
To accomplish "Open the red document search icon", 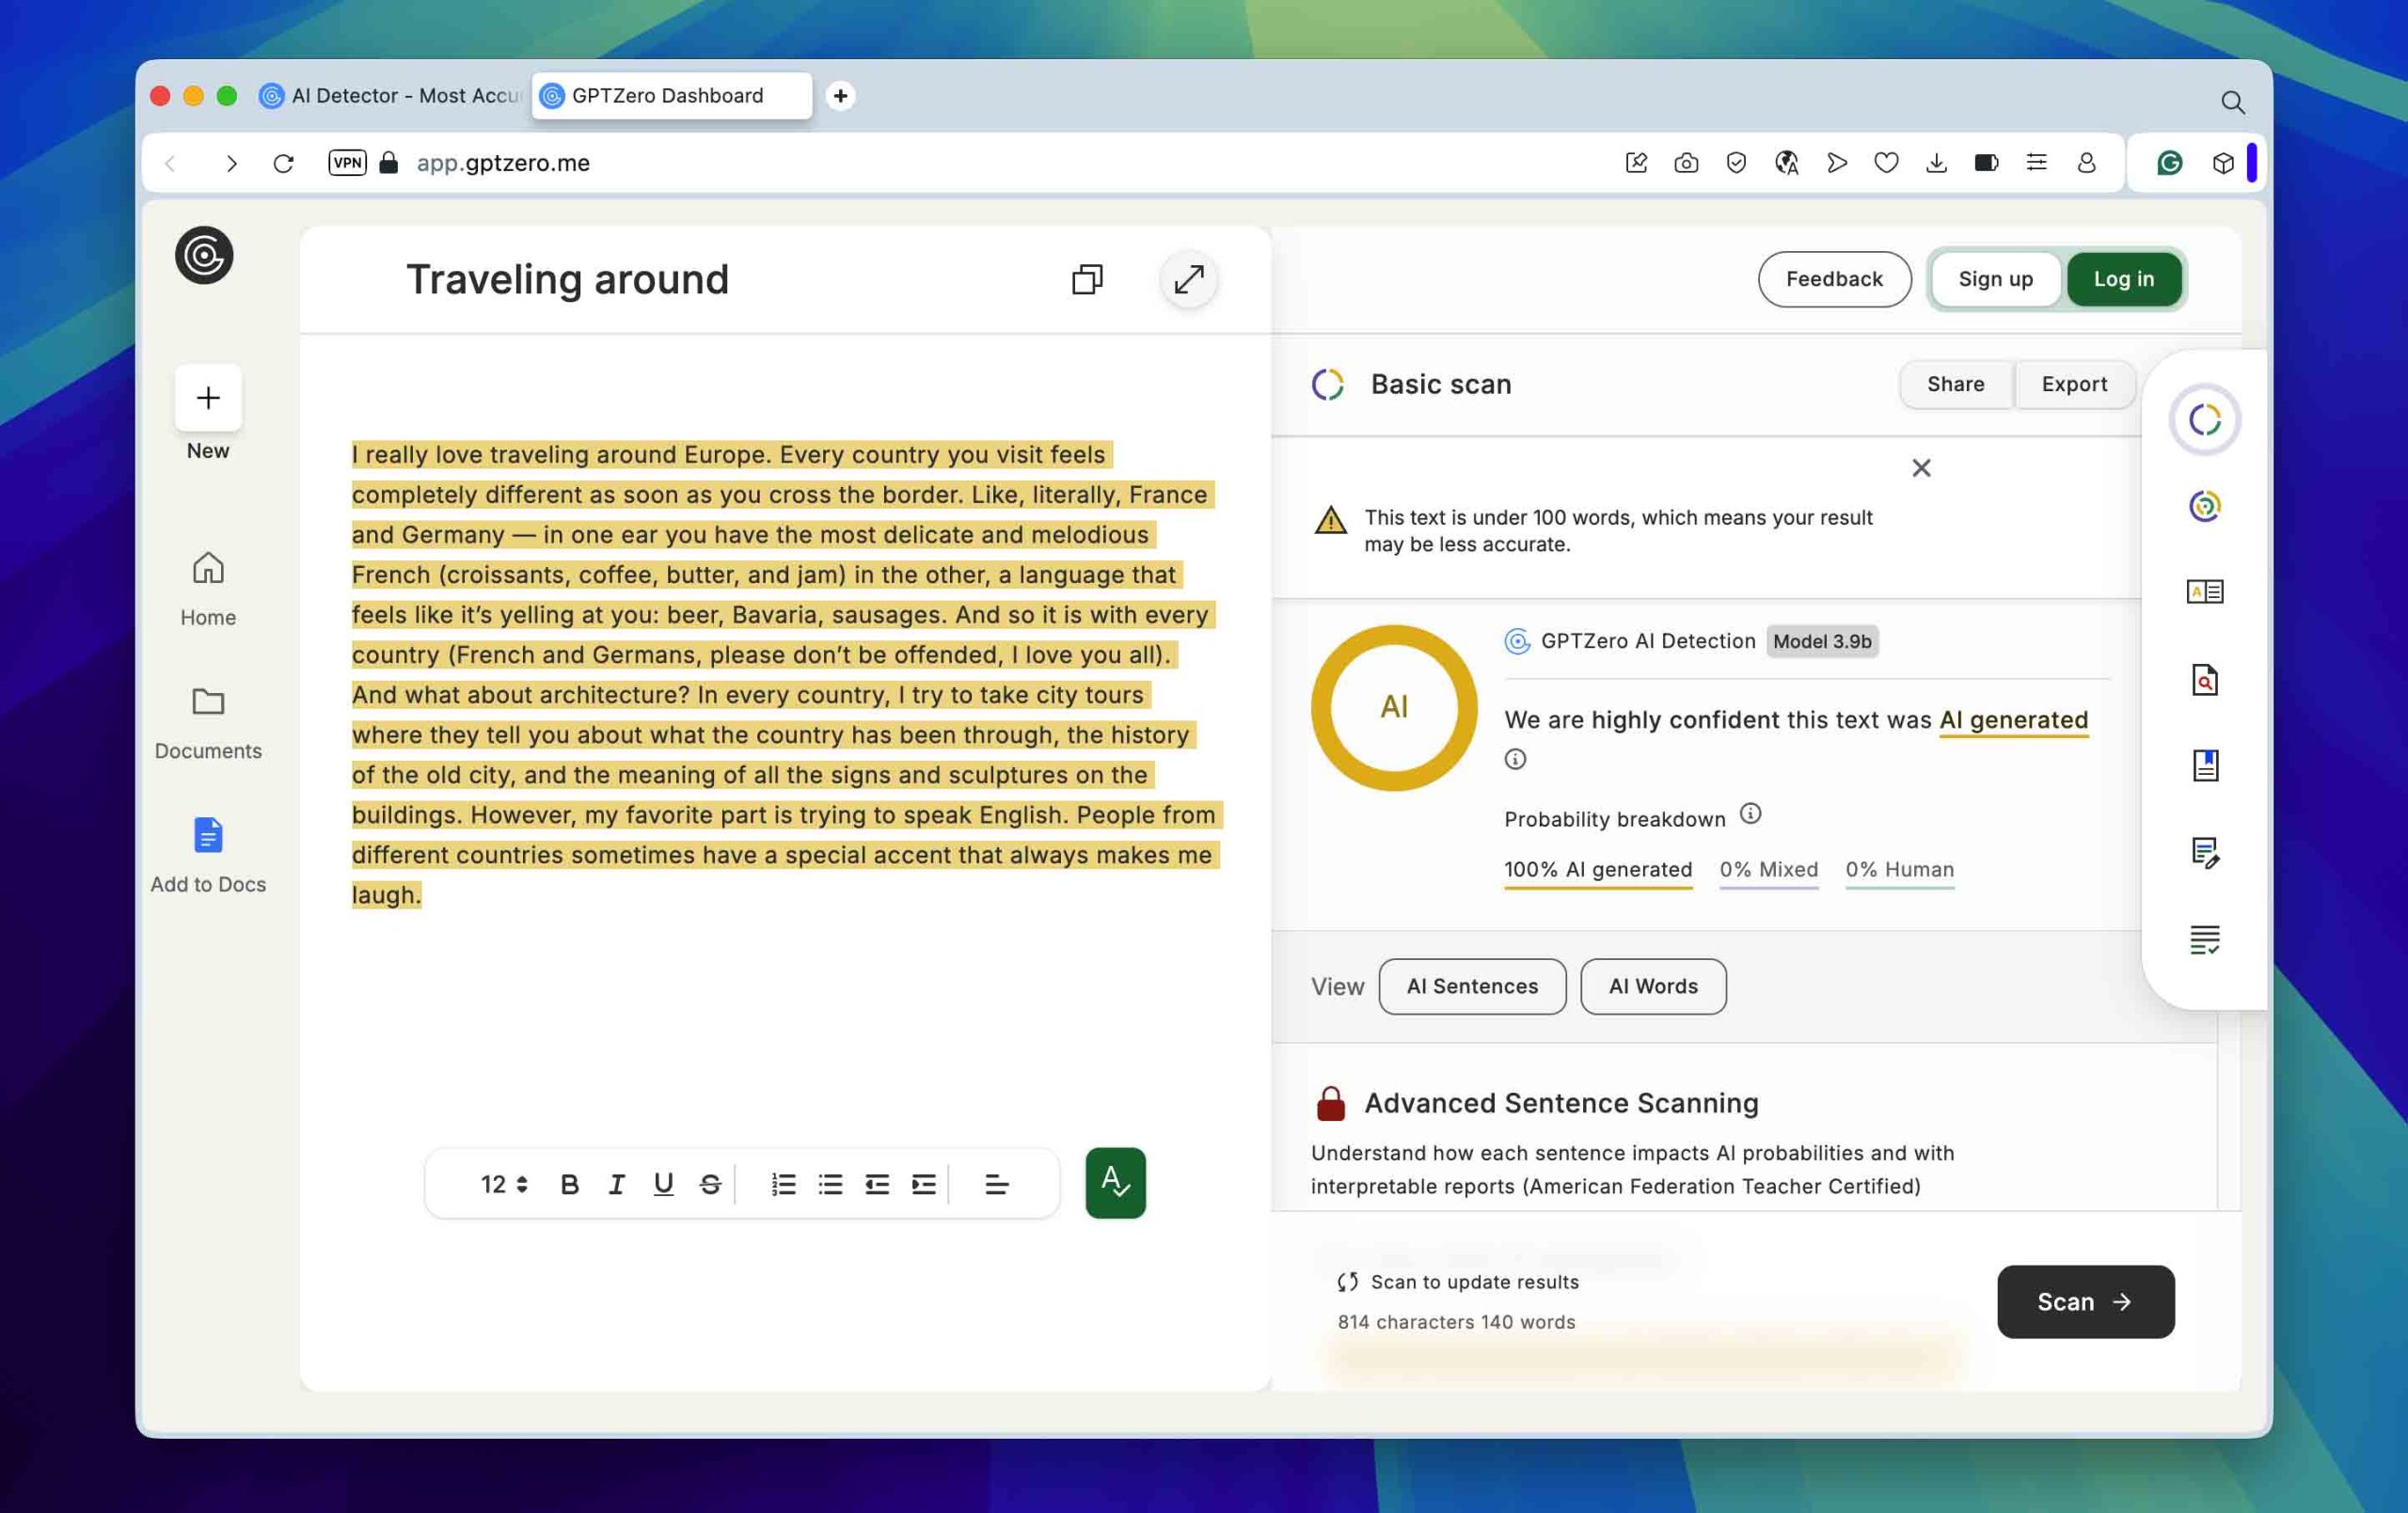I will pyautogui.click(x=2204, y=680).
